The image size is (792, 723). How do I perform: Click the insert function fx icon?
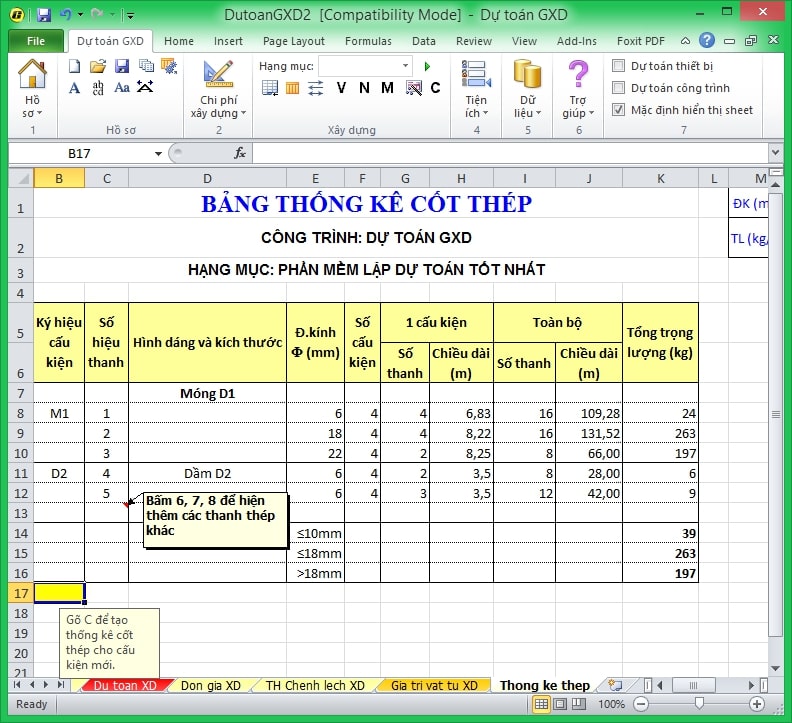click(240, 153)
